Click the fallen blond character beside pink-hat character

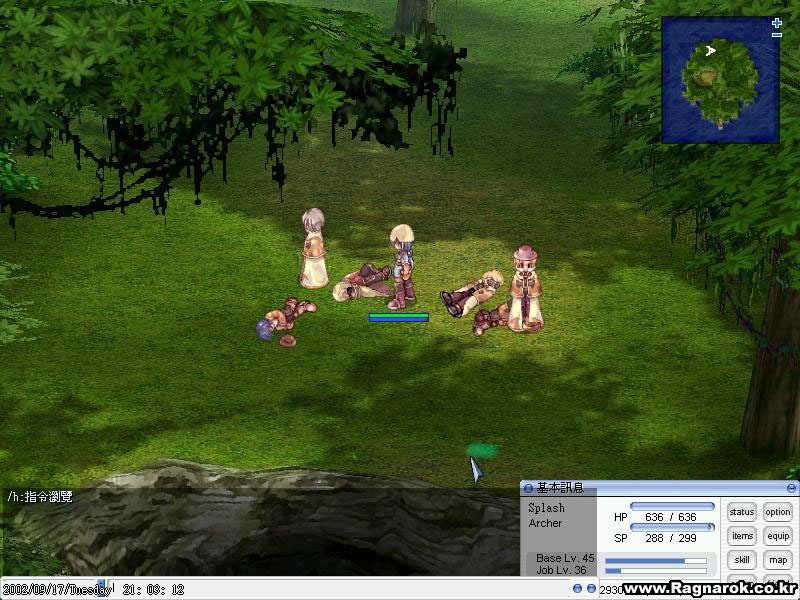(x=472, y=292)
